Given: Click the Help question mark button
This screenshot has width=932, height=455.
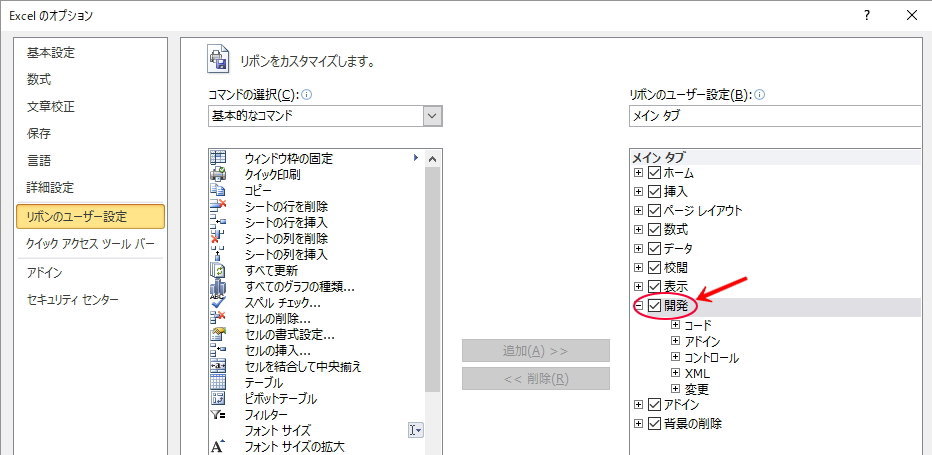Looking at the screenshot, I should coord(866,15).
